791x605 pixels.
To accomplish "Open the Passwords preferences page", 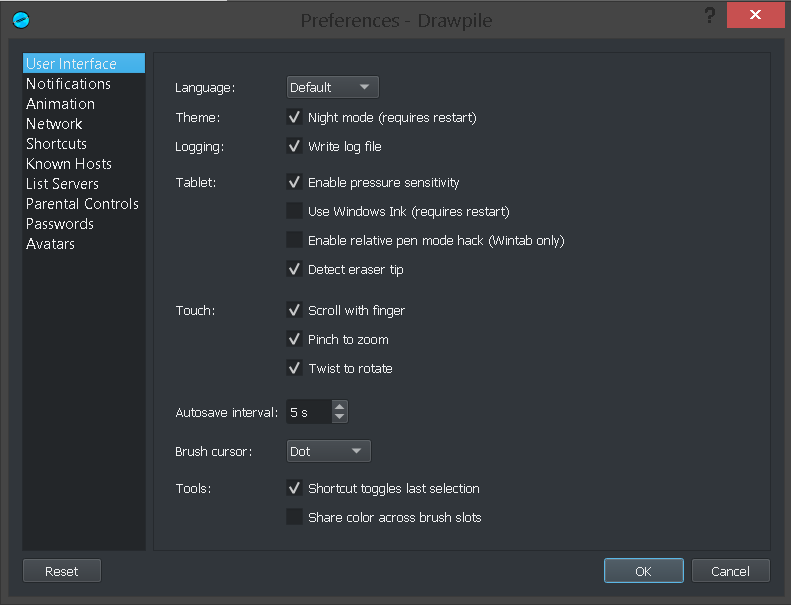I will (x=84, y=224).
